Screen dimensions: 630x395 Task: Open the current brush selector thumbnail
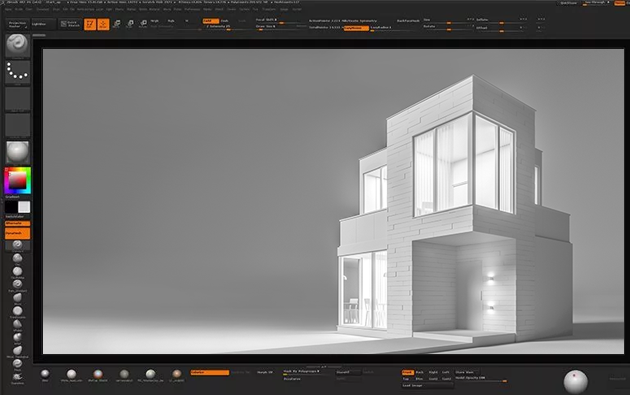tap(17, 45)
